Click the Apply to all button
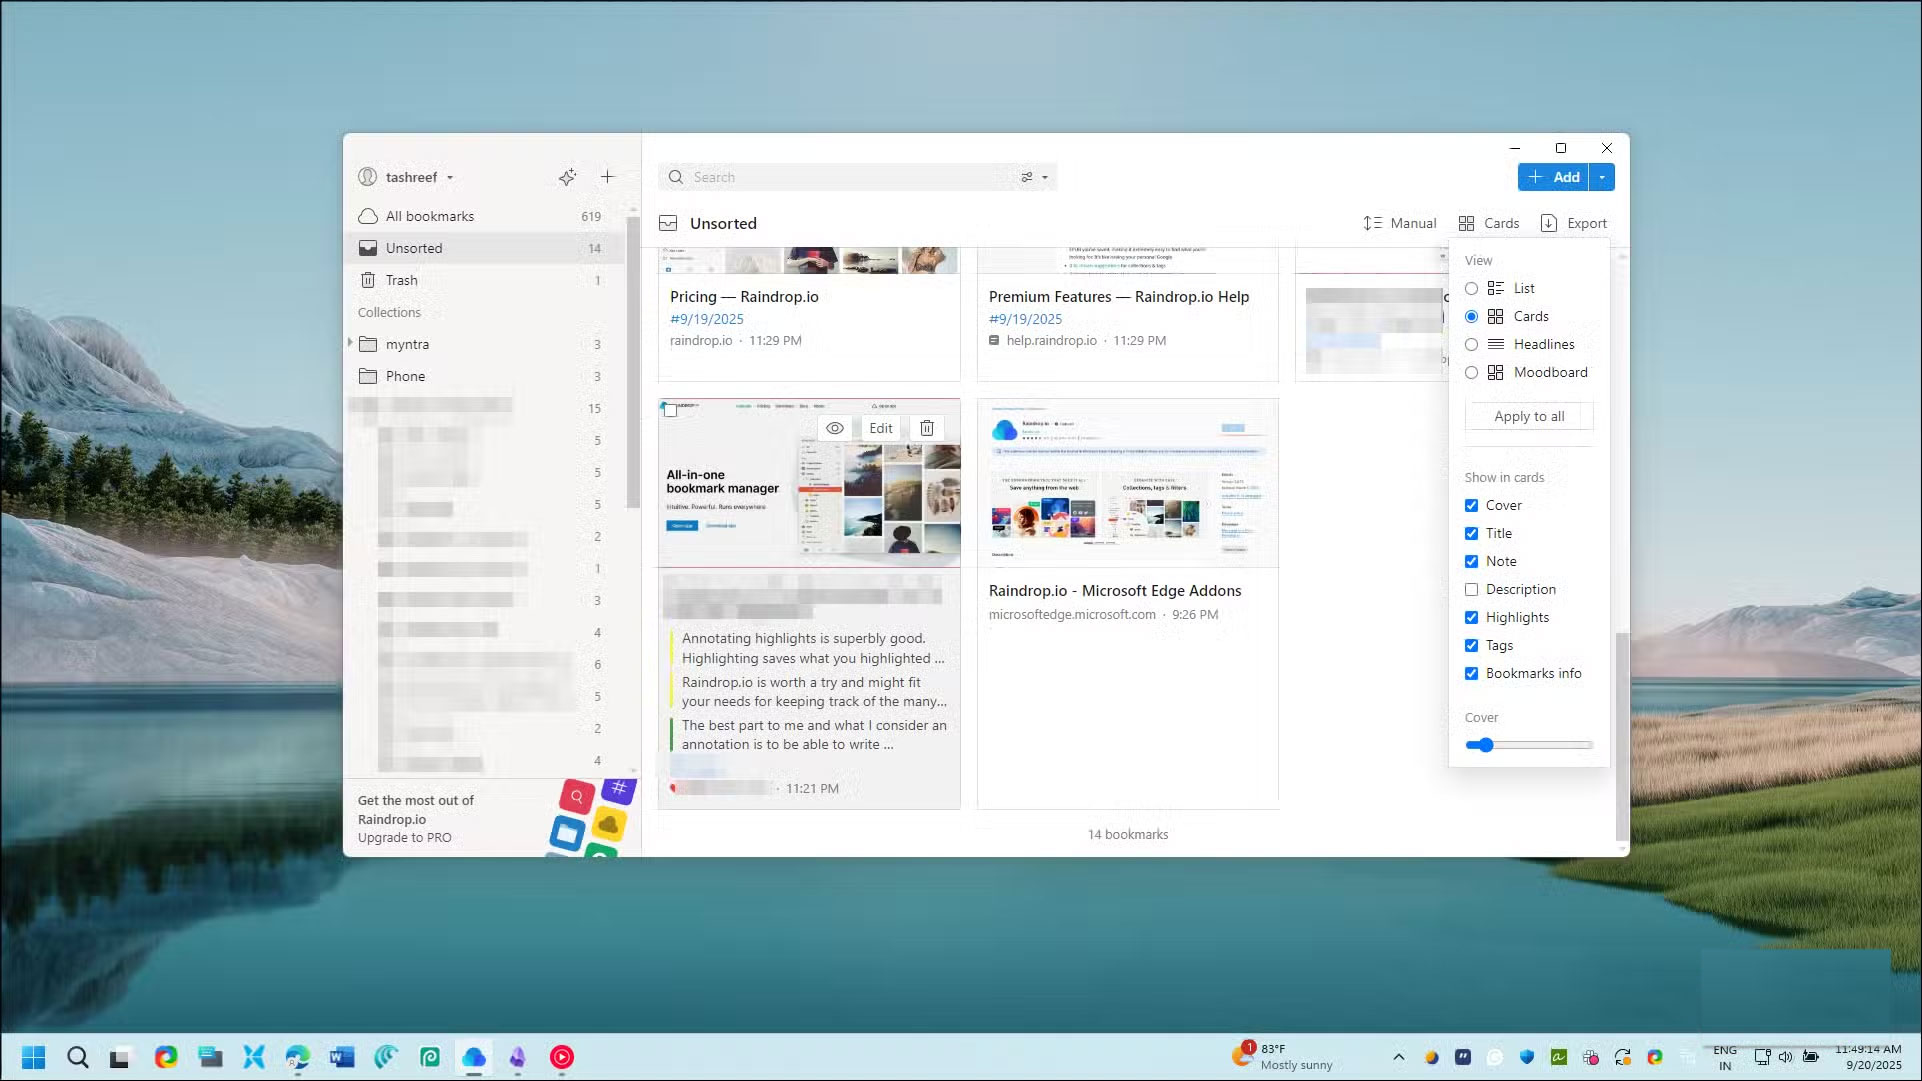This screenshot has height=1081, width=1922. [x=1528, y=416]
